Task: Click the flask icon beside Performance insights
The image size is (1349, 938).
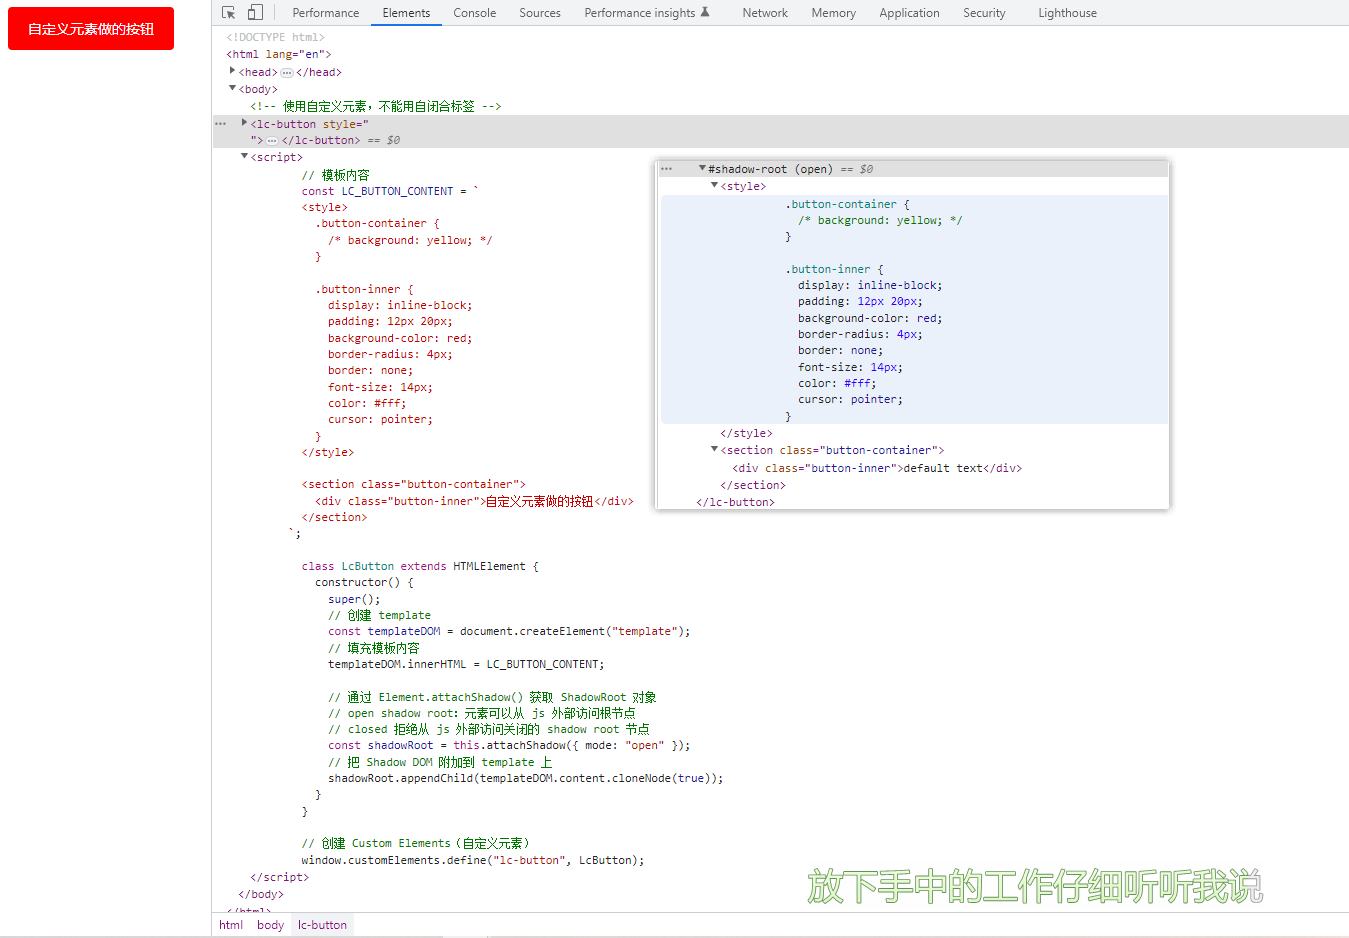Action: (705, 12)
